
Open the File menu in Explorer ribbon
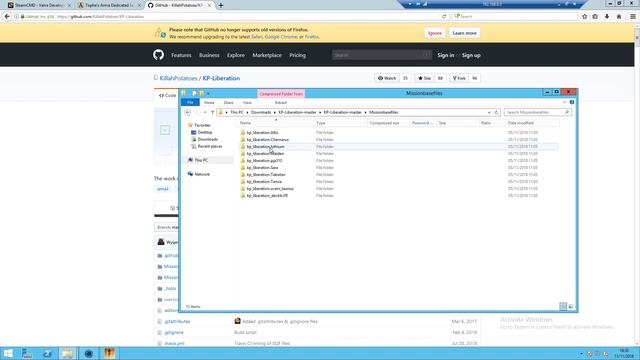(x=190, y=102)
